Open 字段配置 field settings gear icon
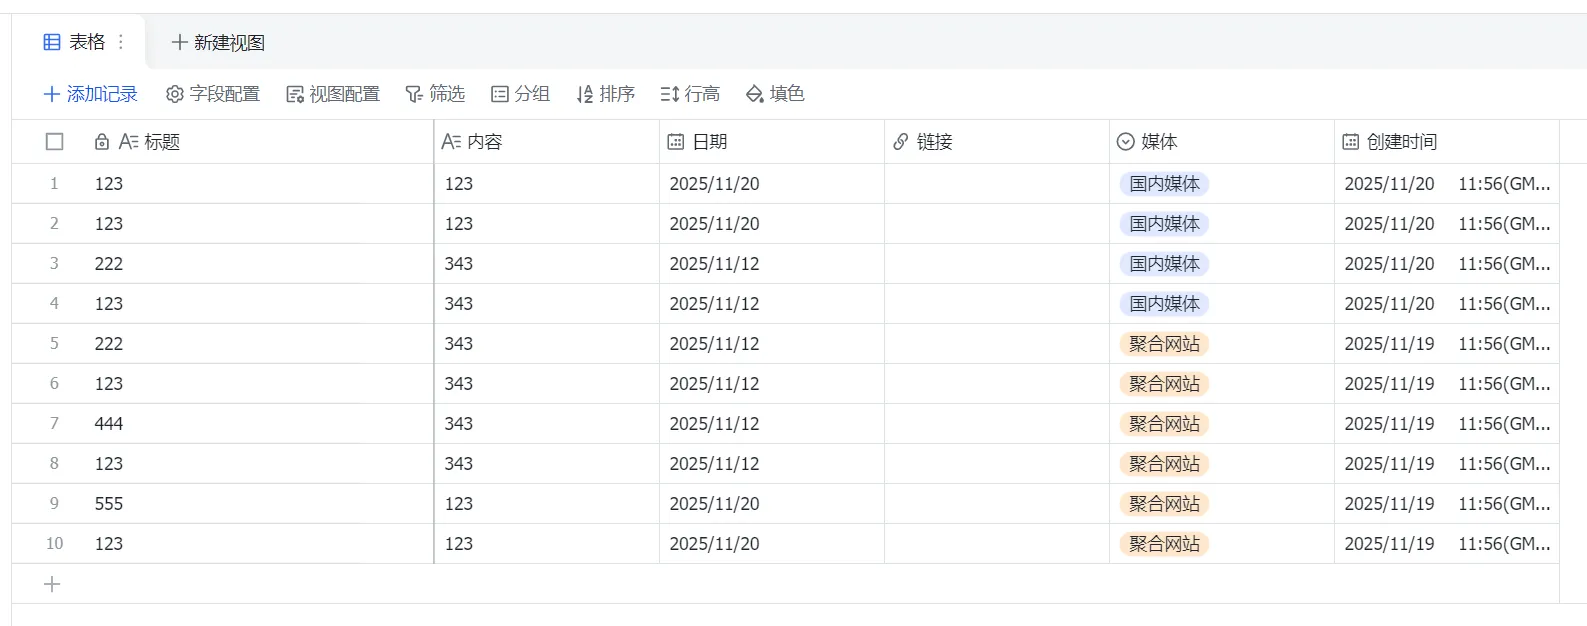1587x626 pixels. tap(175, 94)
